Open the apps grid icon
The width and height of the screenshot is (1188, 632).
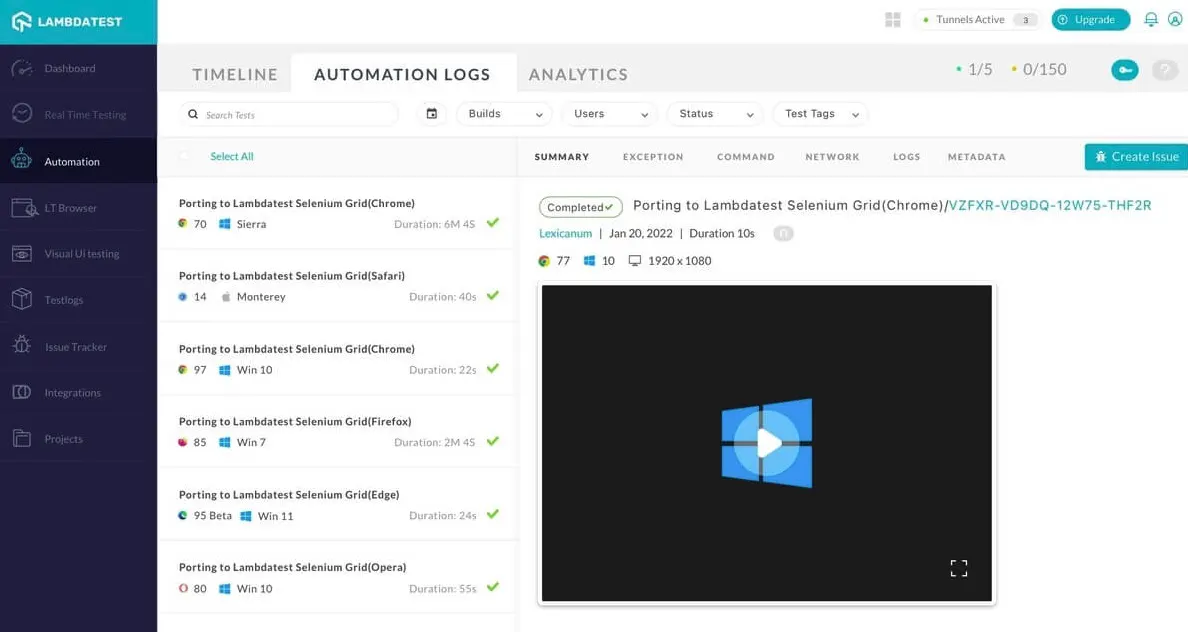pyautogui.click(x=893, y=20)
